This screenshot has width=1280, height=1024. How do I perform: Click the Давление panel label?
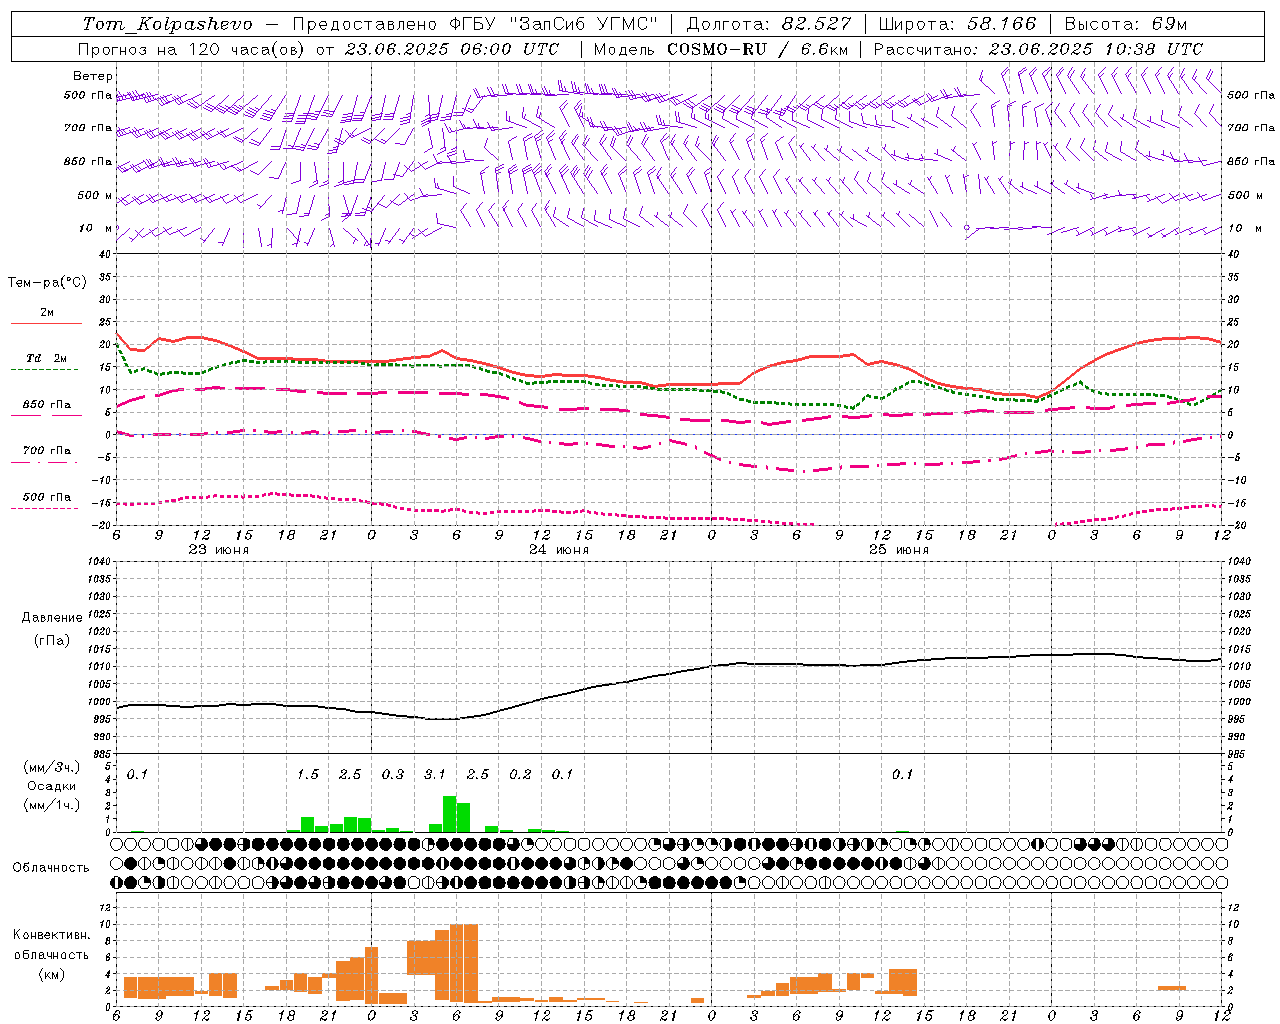(52, 618)
